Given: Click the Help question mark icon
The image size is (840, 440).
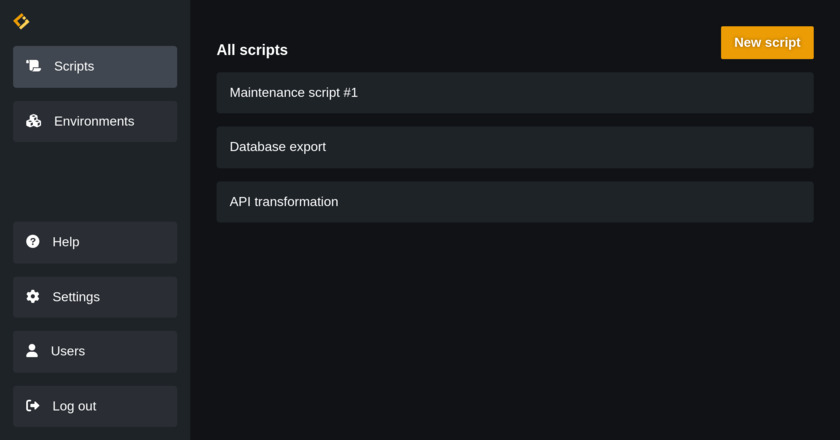Looking at the screenshot, I should (x=33, y=242).
